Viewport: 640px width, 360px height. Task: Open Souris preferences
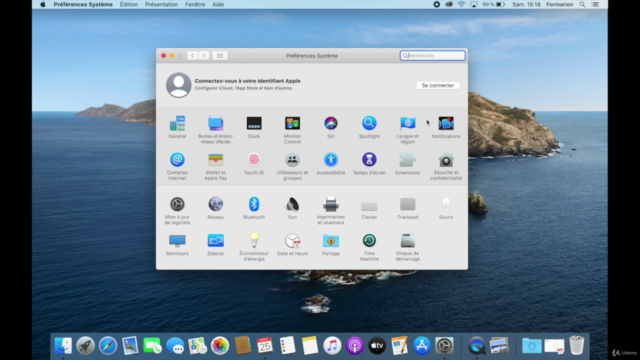point(446,204)
